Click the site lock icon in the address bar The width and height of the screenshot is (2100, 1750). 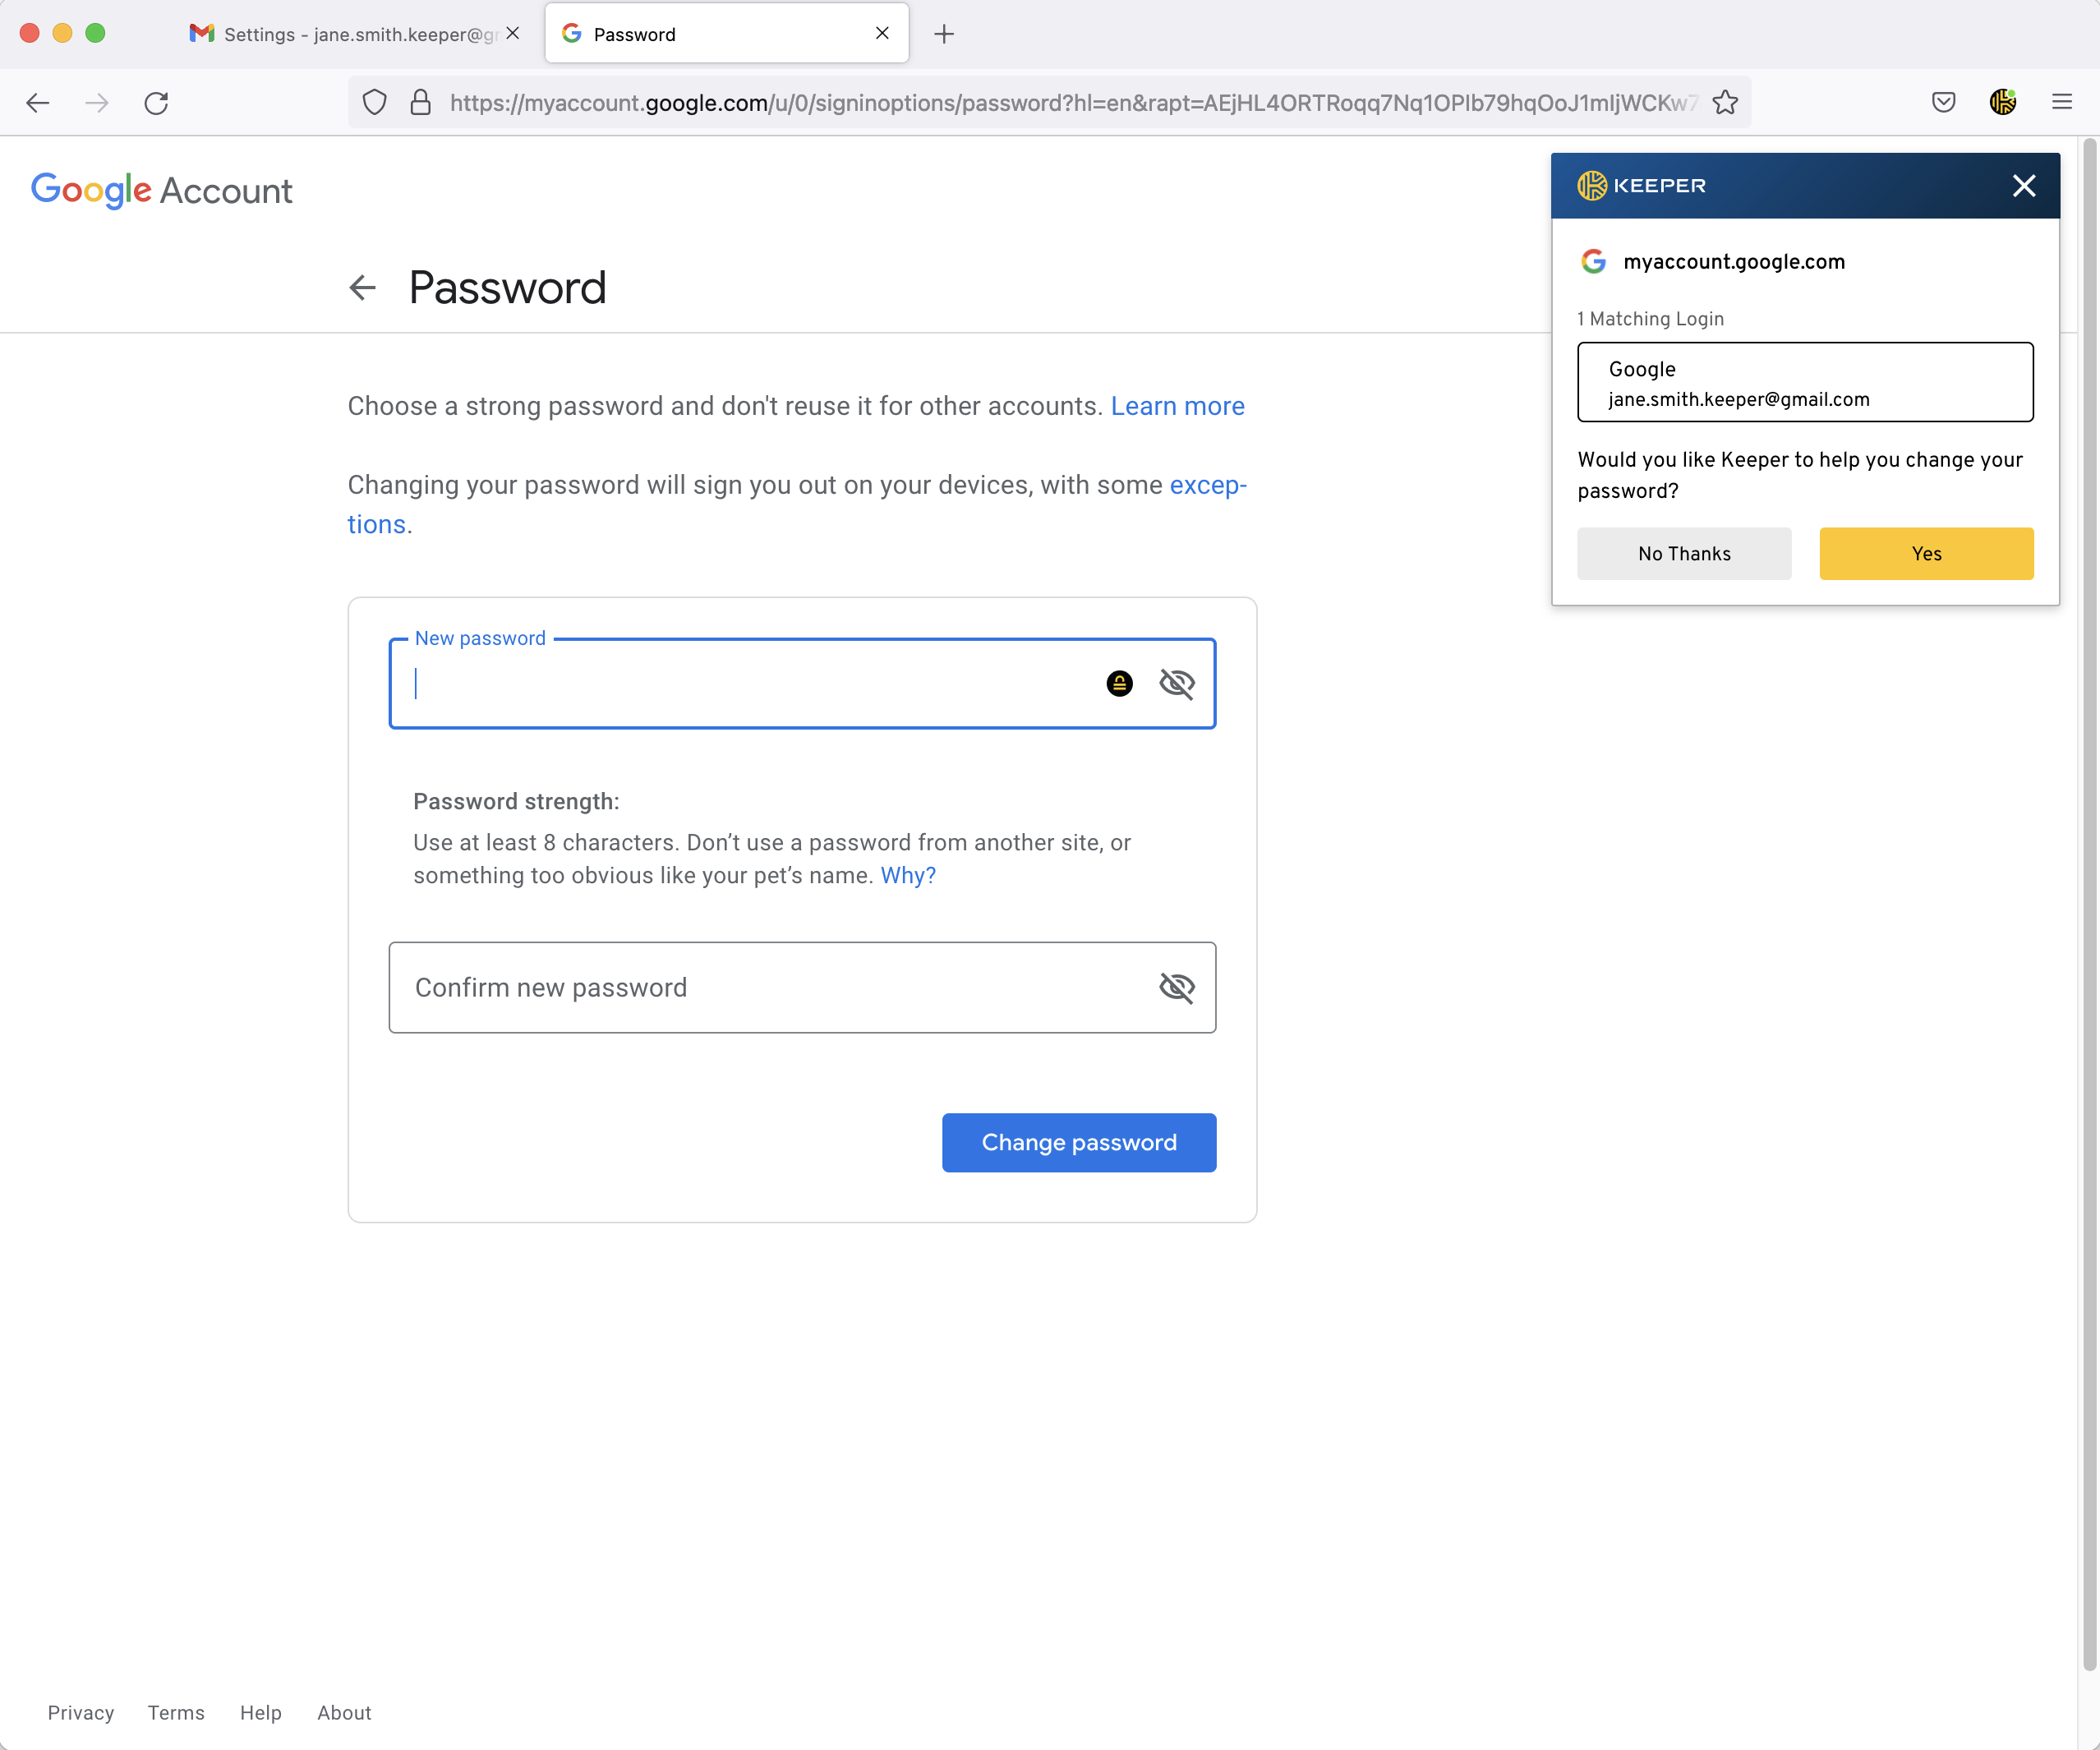click(421, 102)
